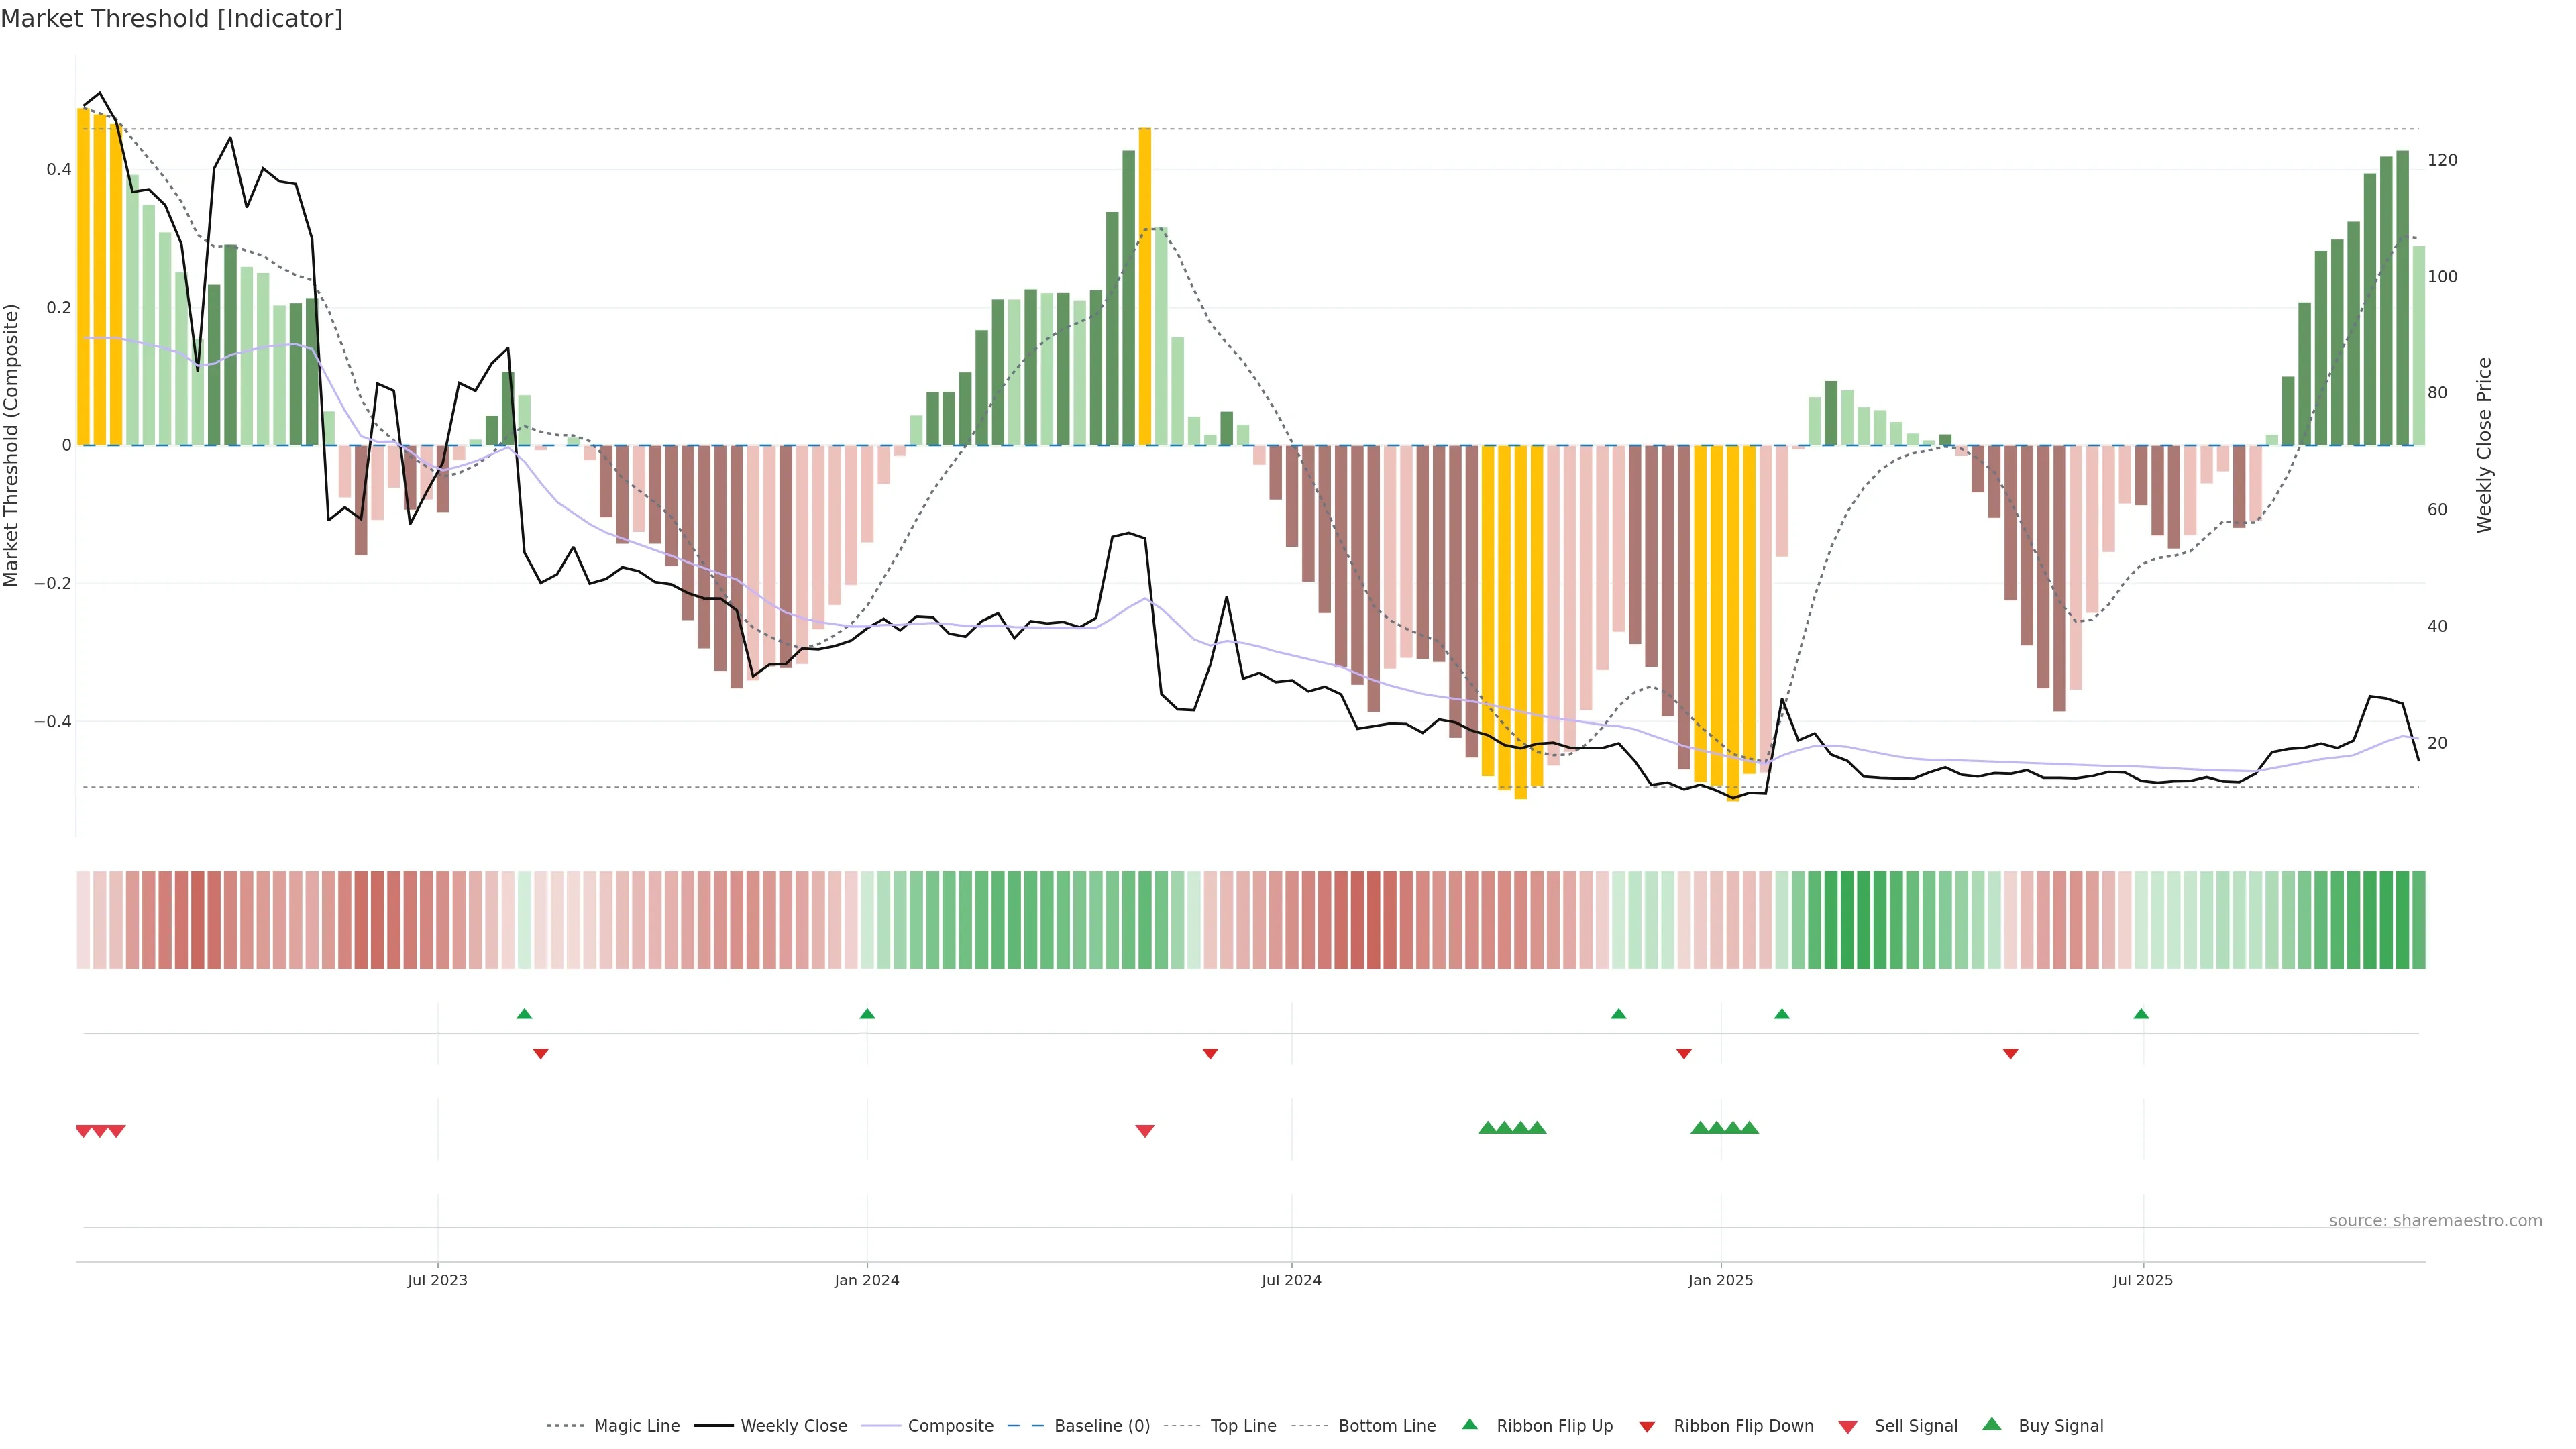Click the Ribbon Flip Up legend triangle
This screenshot has width=2576, height=1449.
pos(1469,1424)
